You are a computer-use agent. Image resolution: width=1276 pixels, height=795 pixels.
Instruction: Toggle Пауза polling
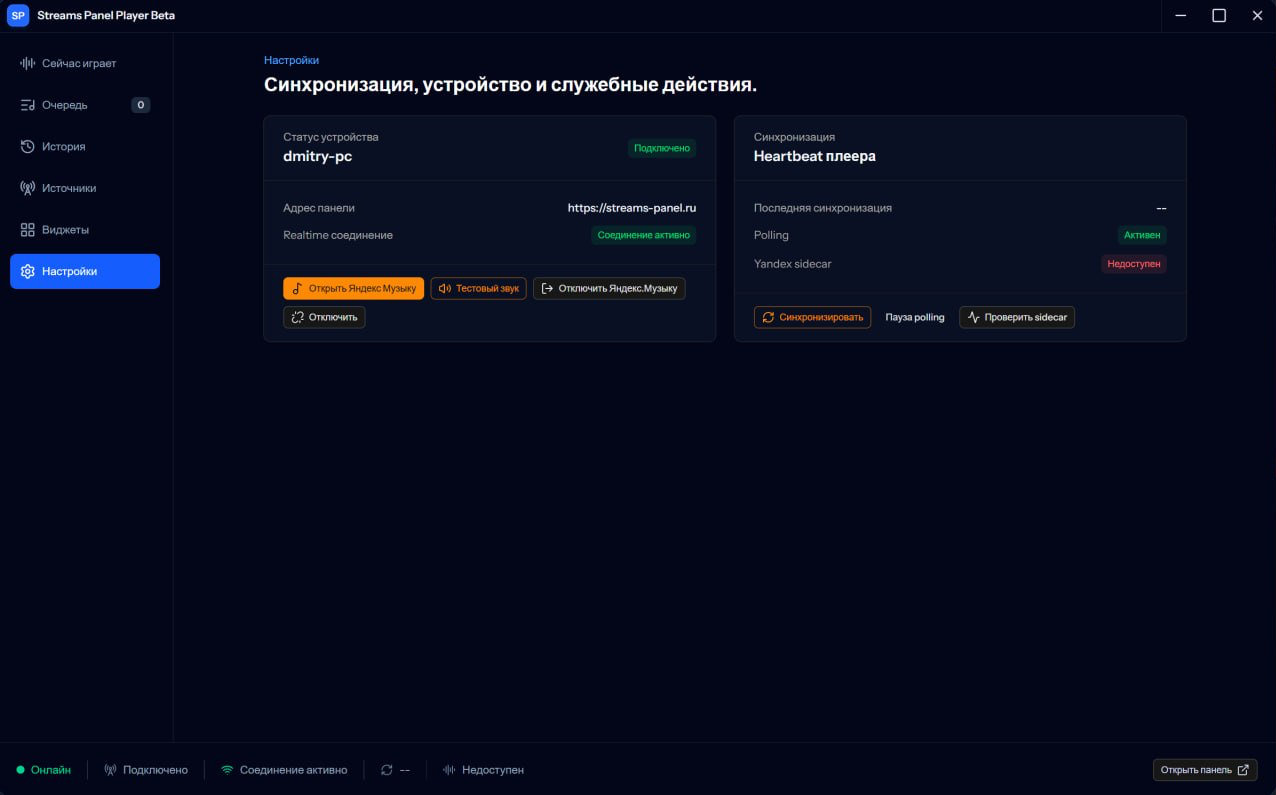pos(915,317)
